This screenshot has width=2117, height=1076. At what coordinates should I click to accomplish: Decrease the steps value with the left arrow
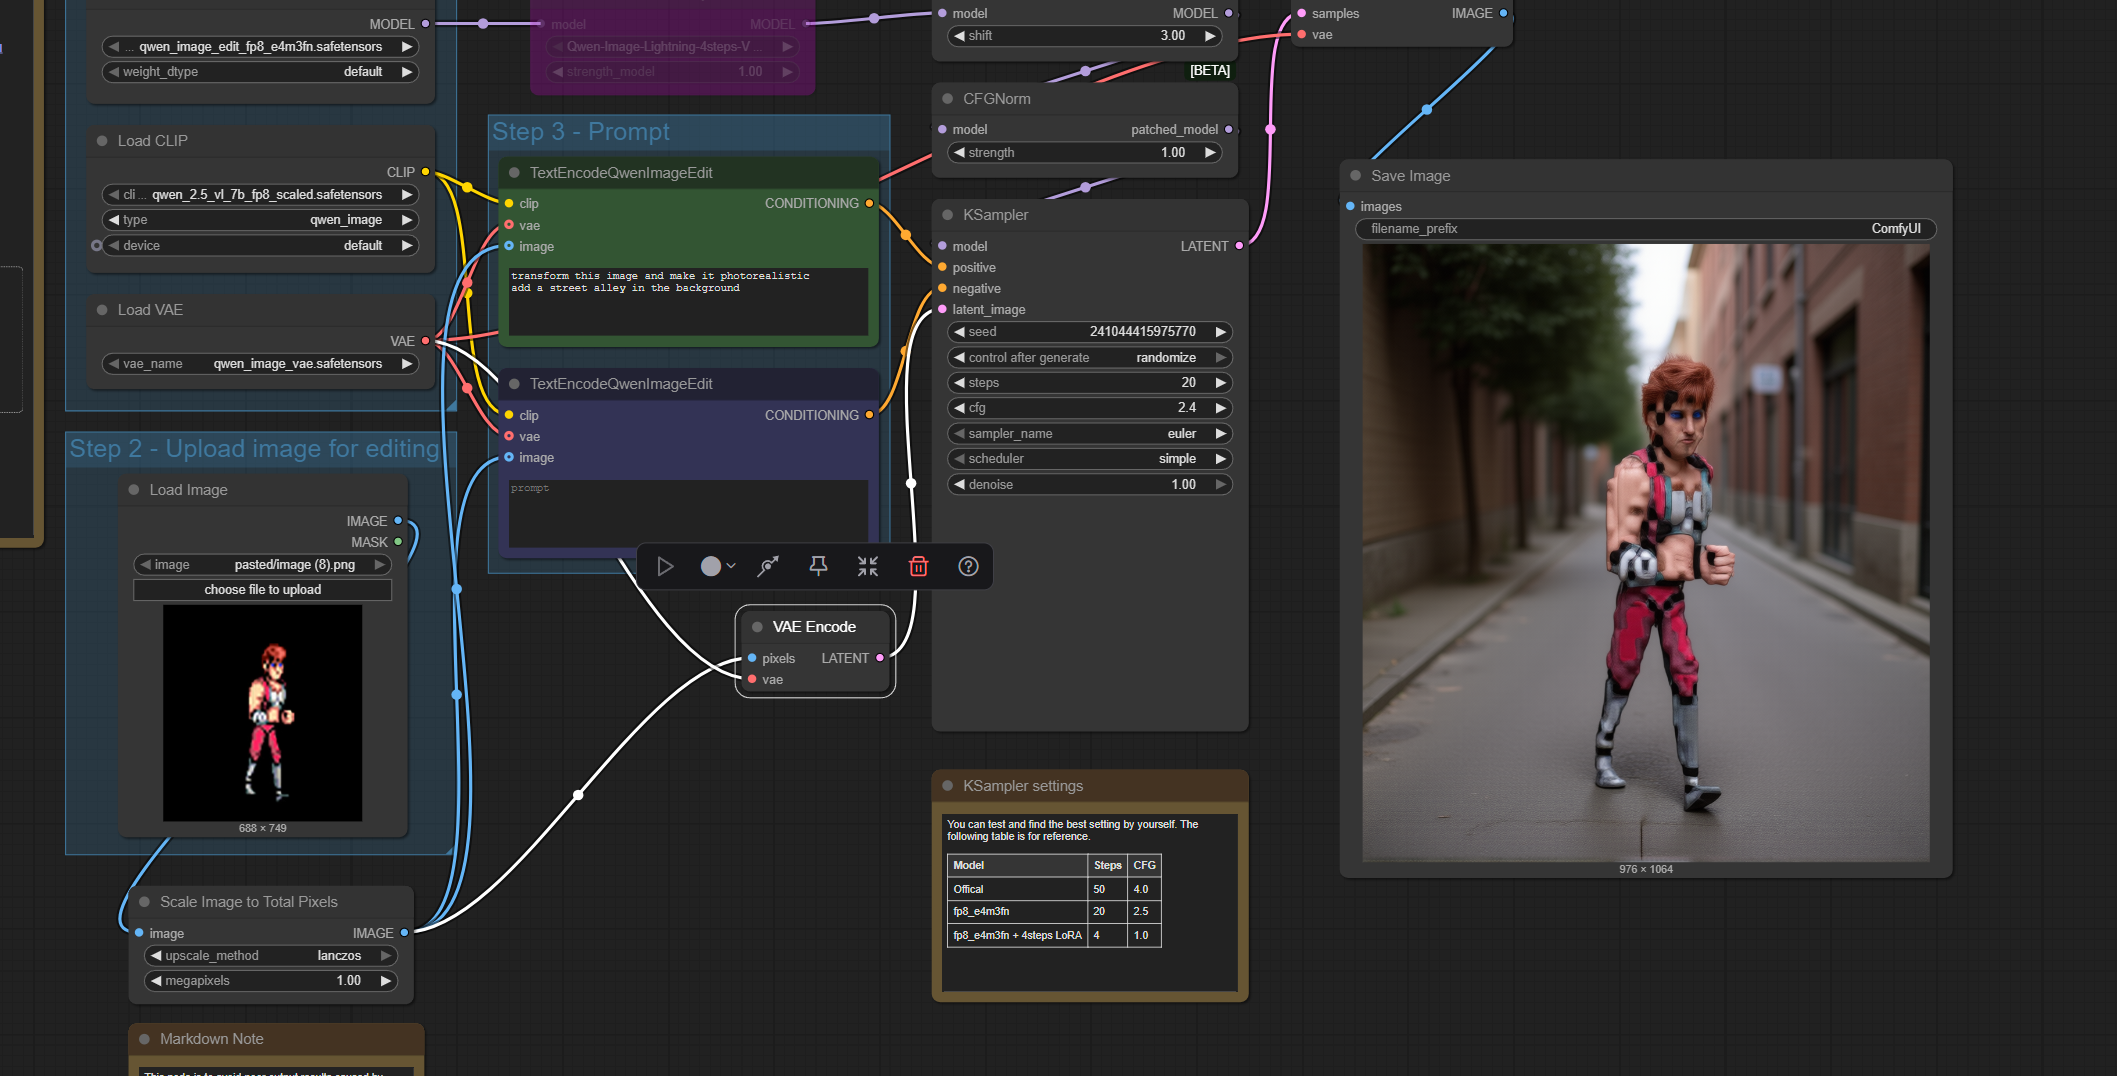click(x=960, y=383)
